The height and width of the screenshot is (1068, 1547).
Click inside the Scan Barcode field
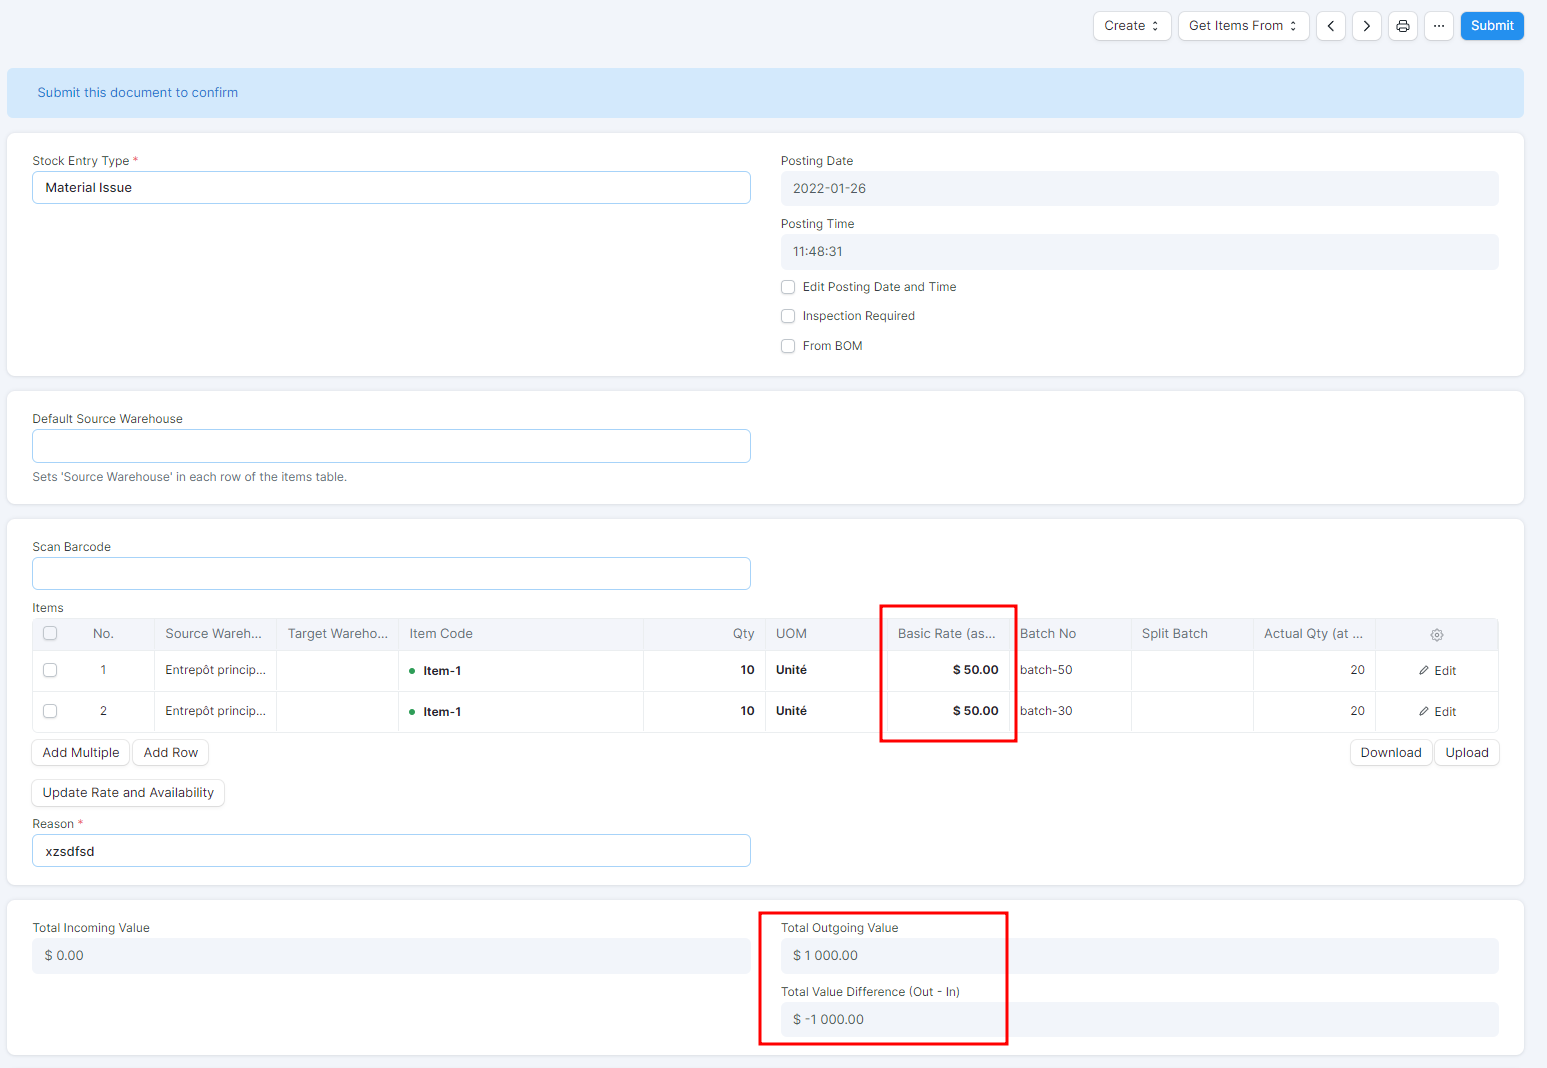[x=391, y=573]
